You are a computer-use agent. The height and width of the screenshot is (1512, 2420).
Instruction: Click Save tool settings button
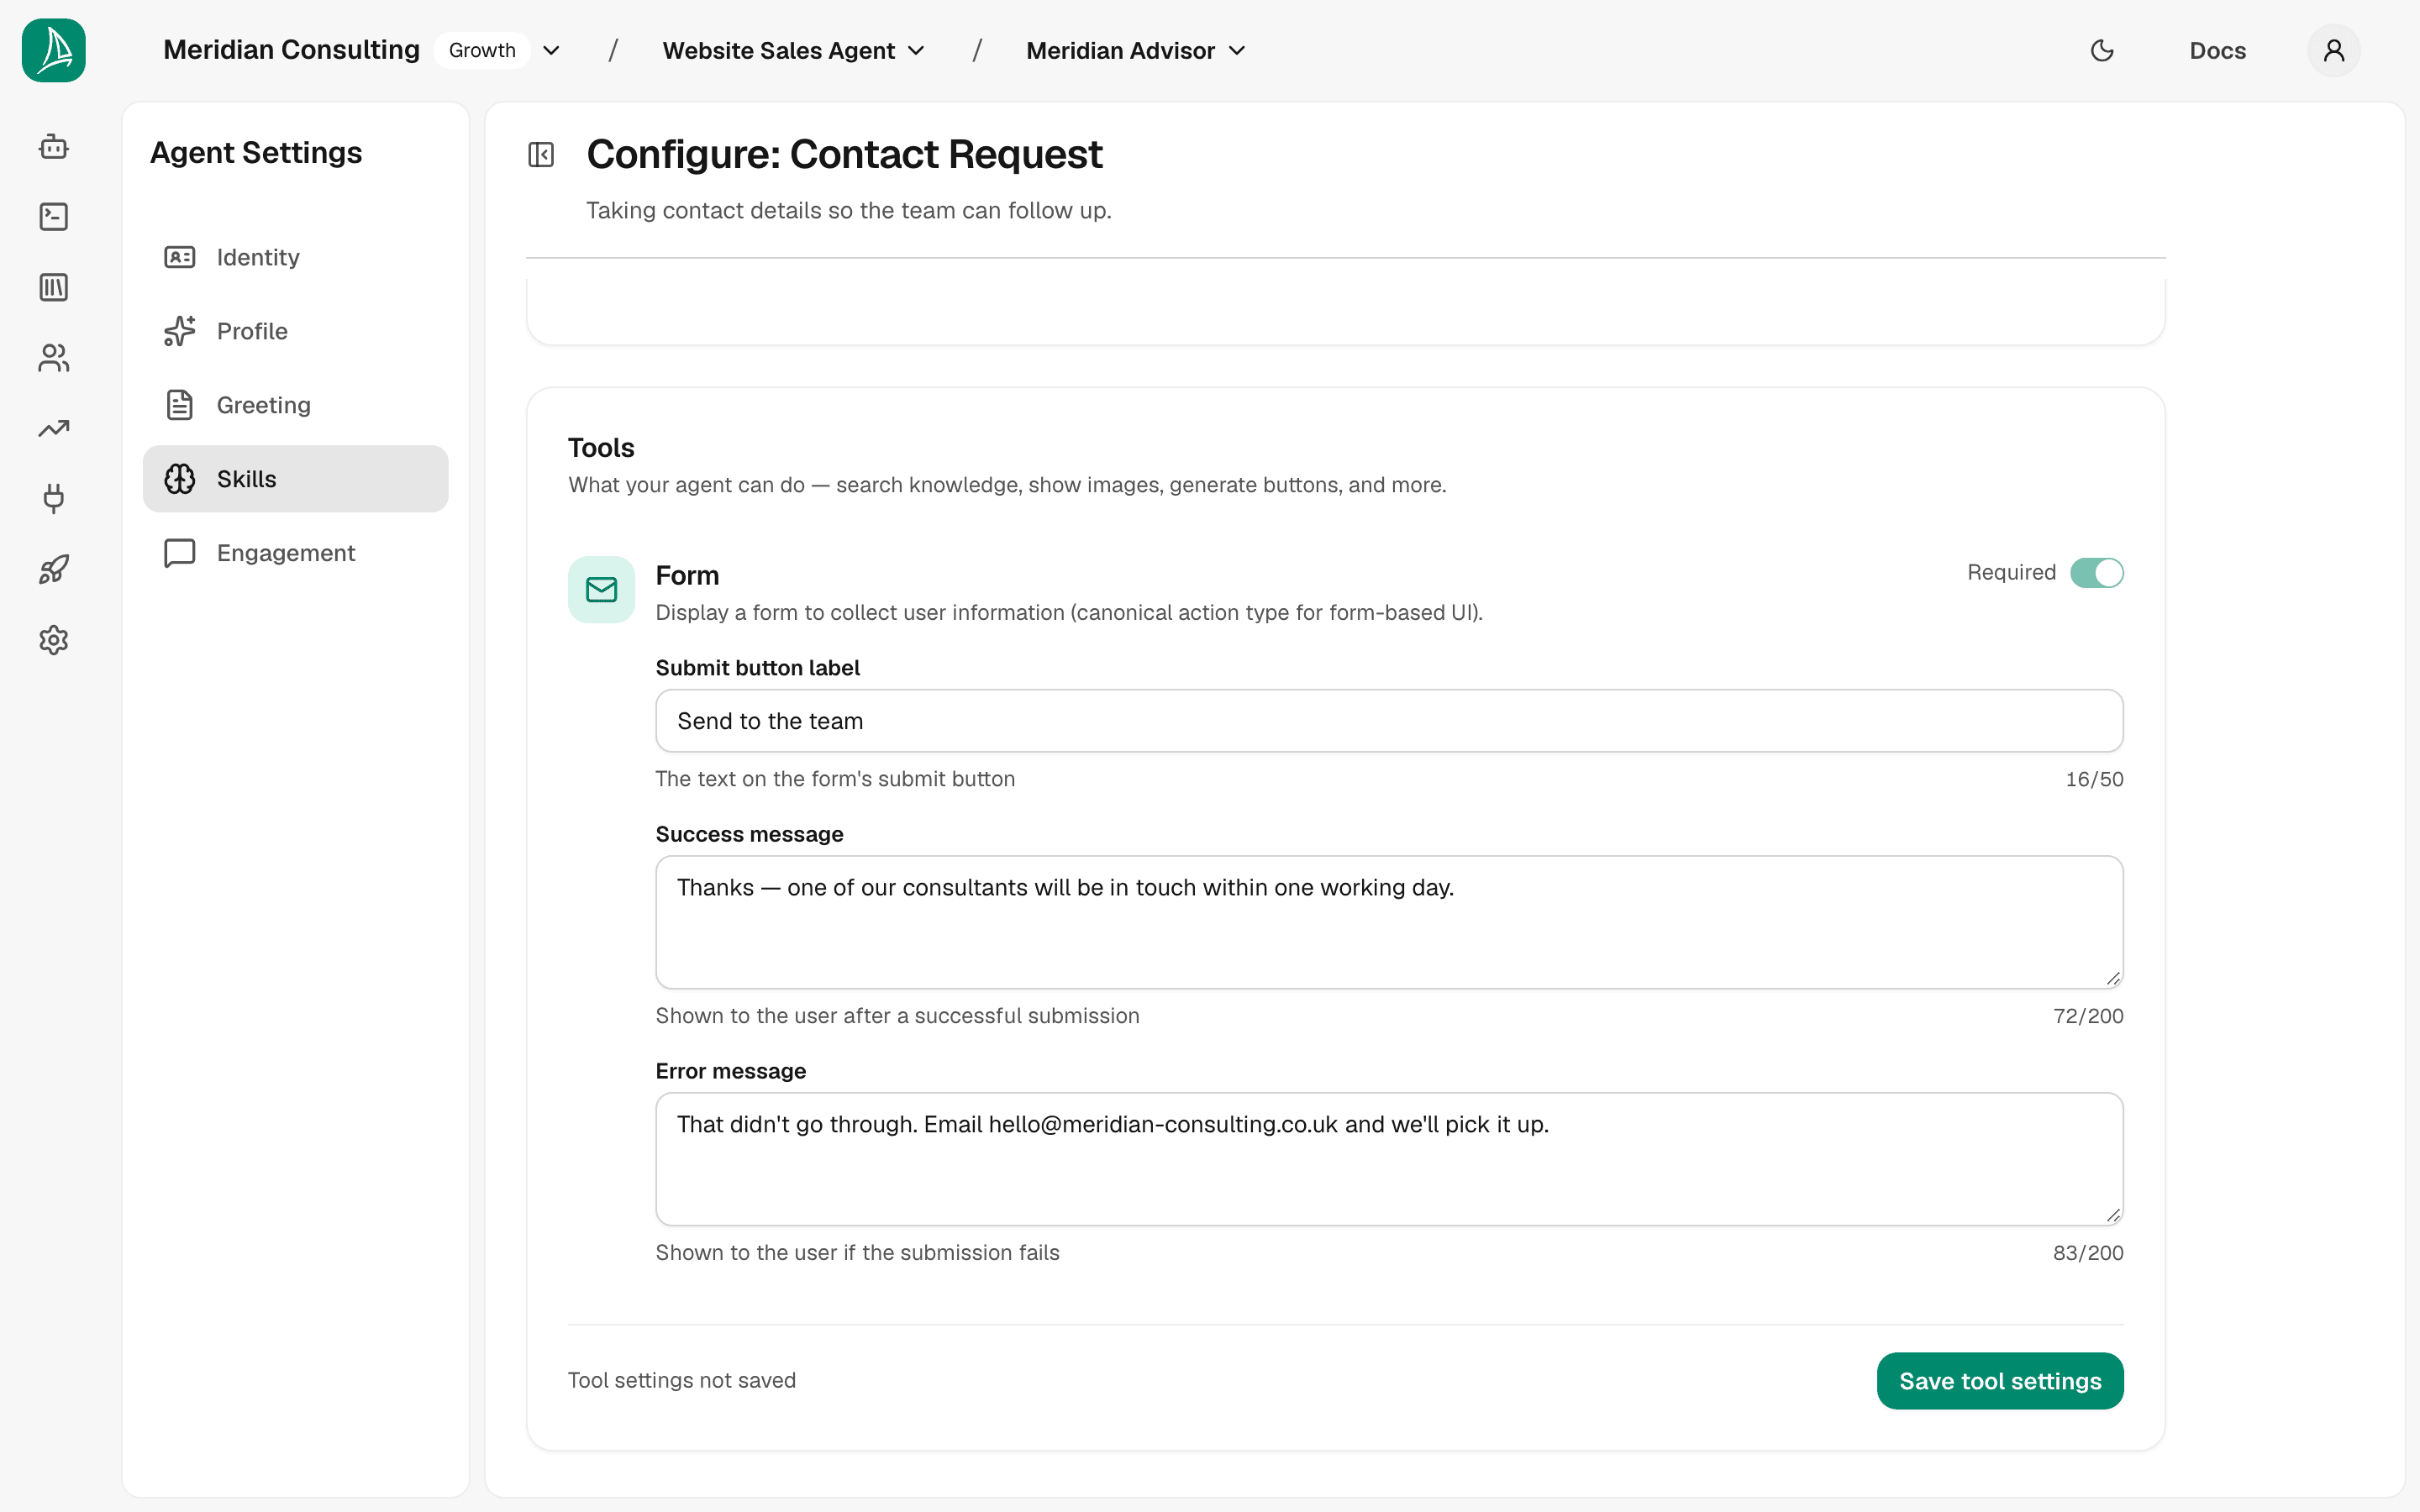coord(2000,1381)
